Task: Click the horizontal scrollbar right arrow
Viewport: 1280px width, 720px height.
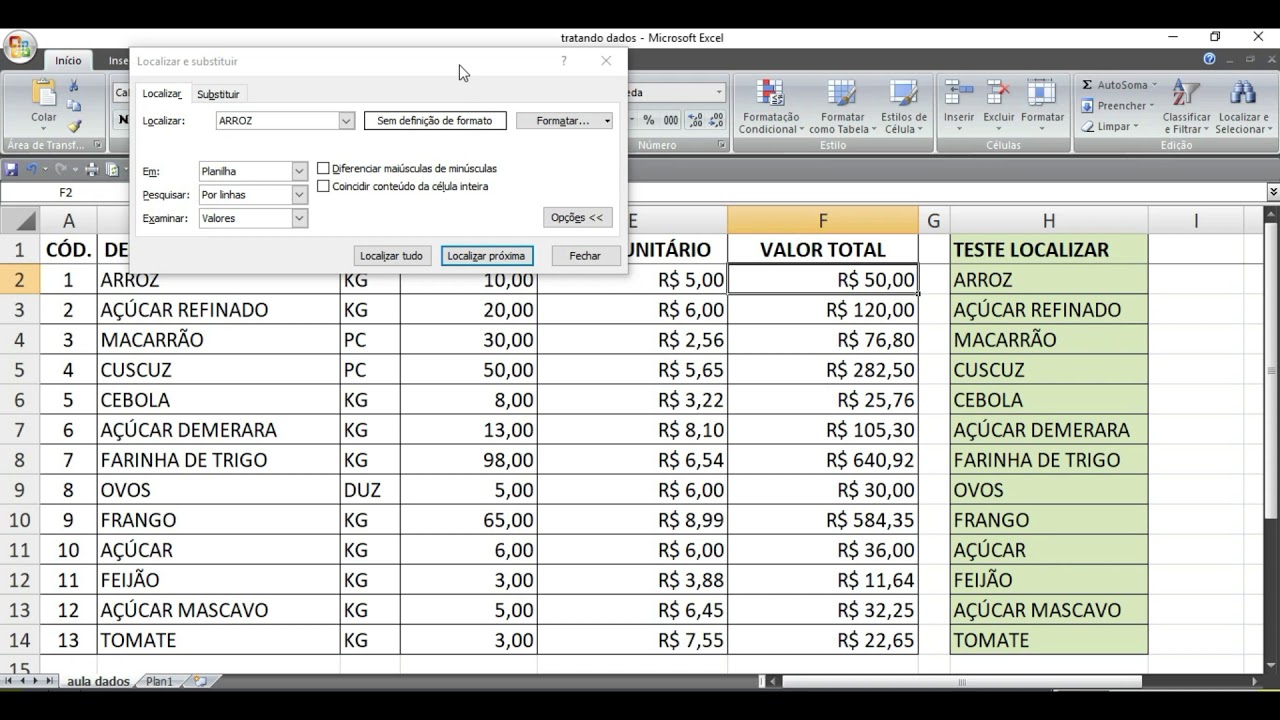Action: (x=1256, y=681)
